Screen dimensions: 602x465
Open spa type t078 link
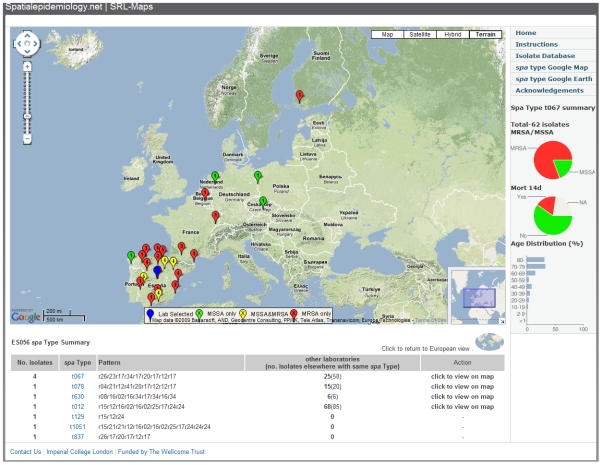78,386
